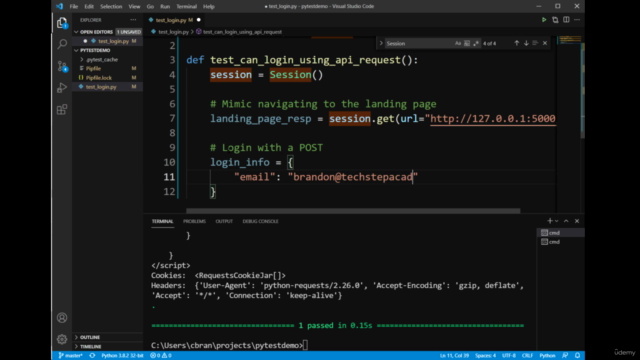Go to previous match in find widget
Viewport: 640px width, 360px height.
pyautogui.click(x=516, y=43)
